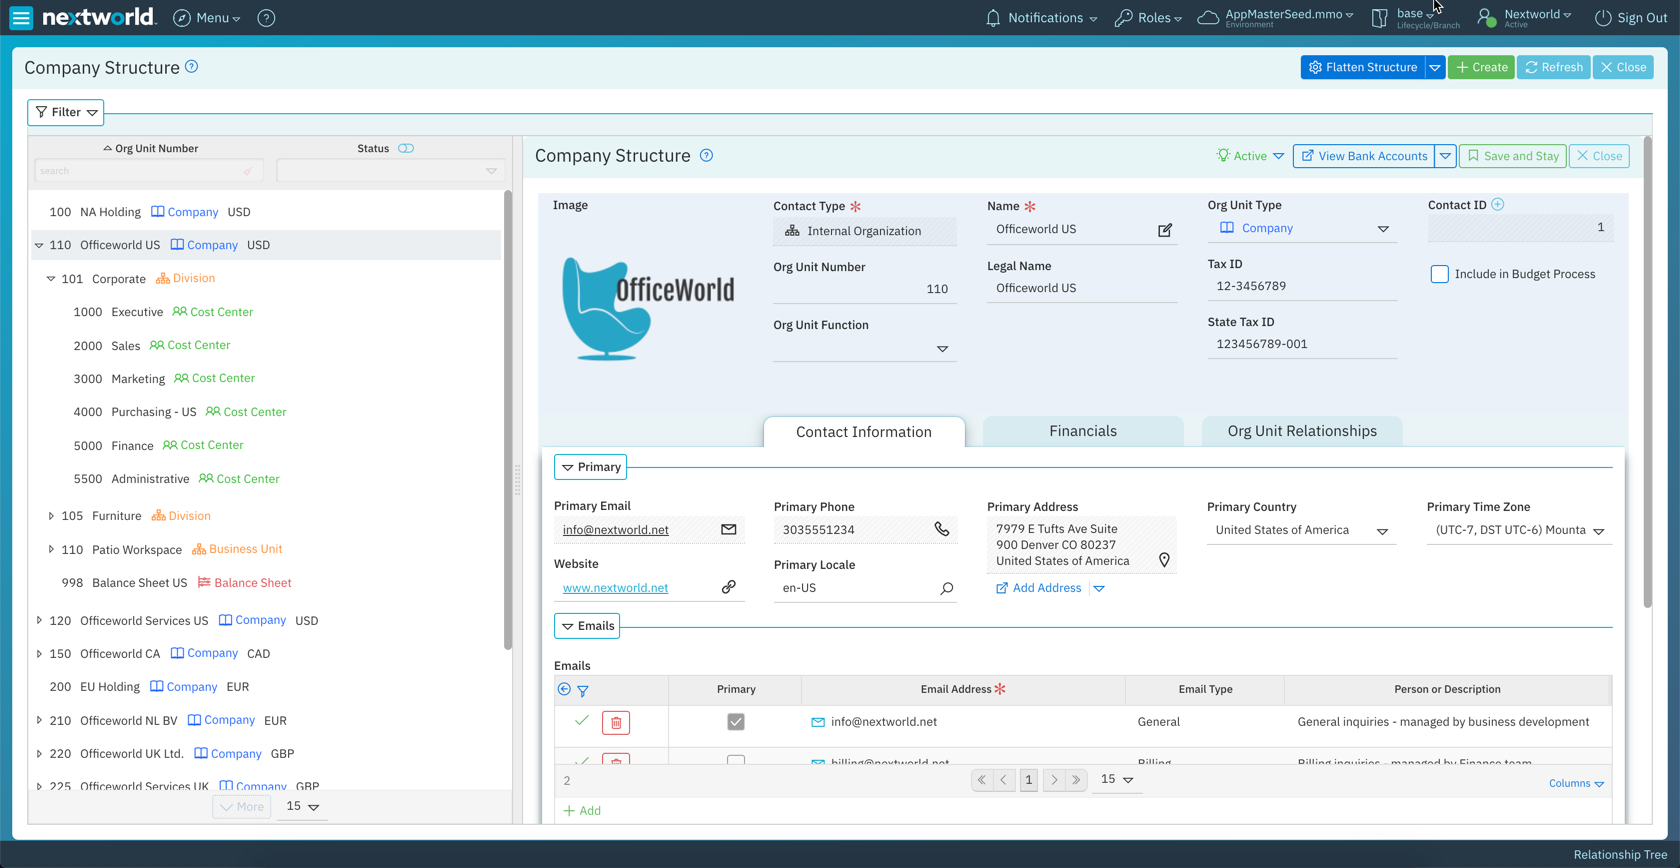Open the Org Unit Relationships tab
Image resolution: width=1680 pixels, height=868 pixels.
[1301, 431]
